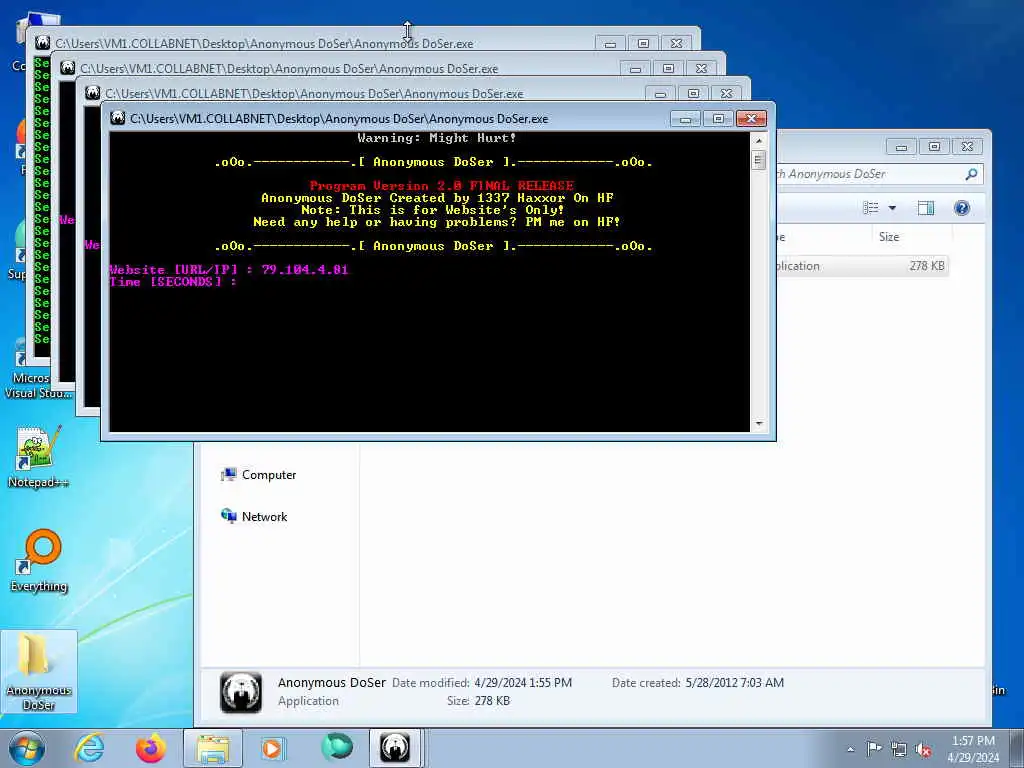The height and width of the screenshot is (768, 1024).
Task: Close the Explorer window
Action: (x=967, y=146)
